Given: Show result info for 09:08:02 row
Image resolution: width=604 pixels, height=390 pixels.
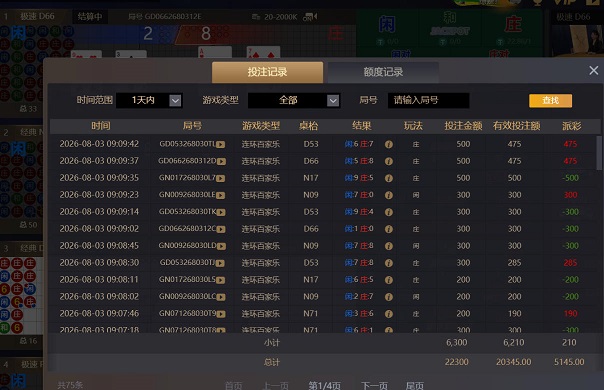Looking at the screenshot, I should (x=389, y=297).
